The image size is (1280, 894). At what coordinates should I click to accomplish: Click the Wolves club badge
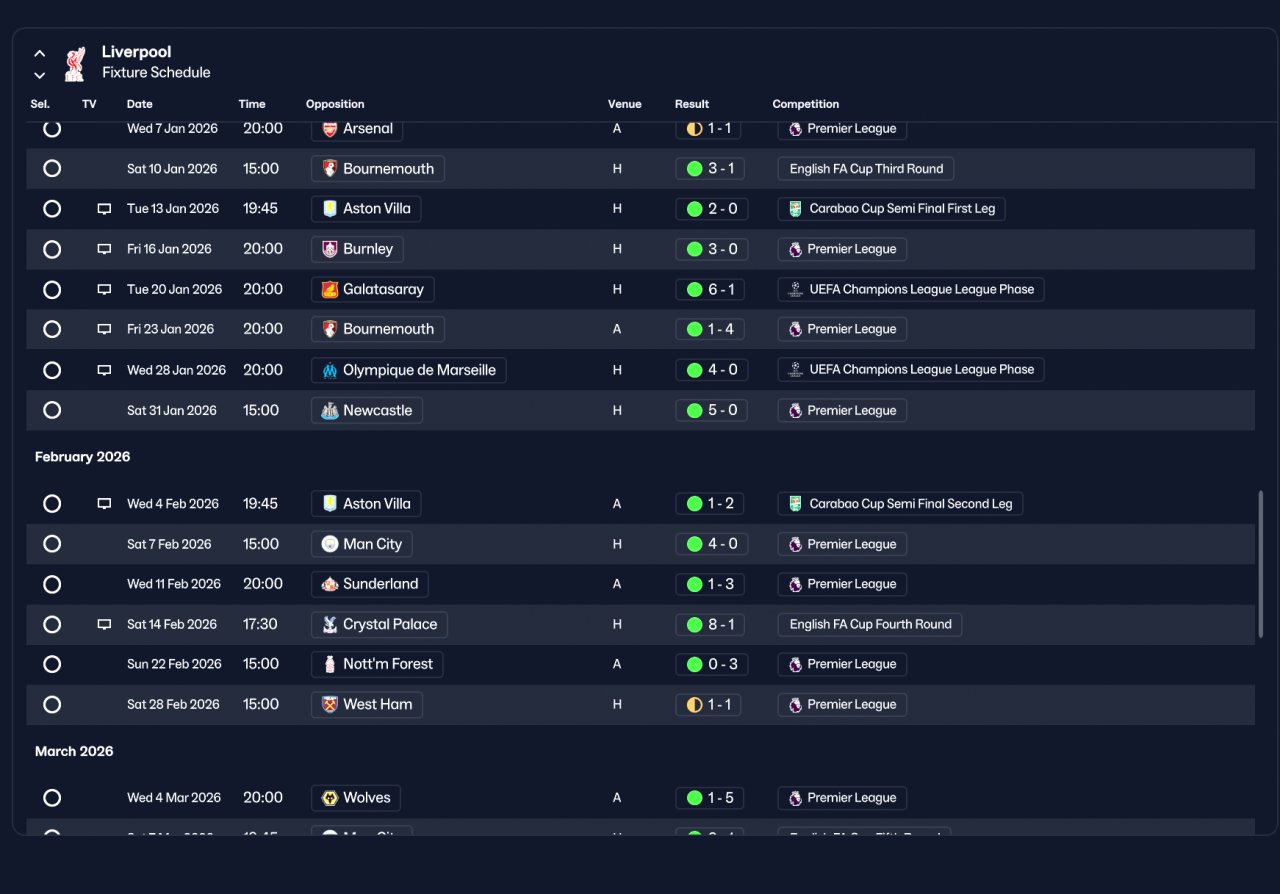(330, 798)
